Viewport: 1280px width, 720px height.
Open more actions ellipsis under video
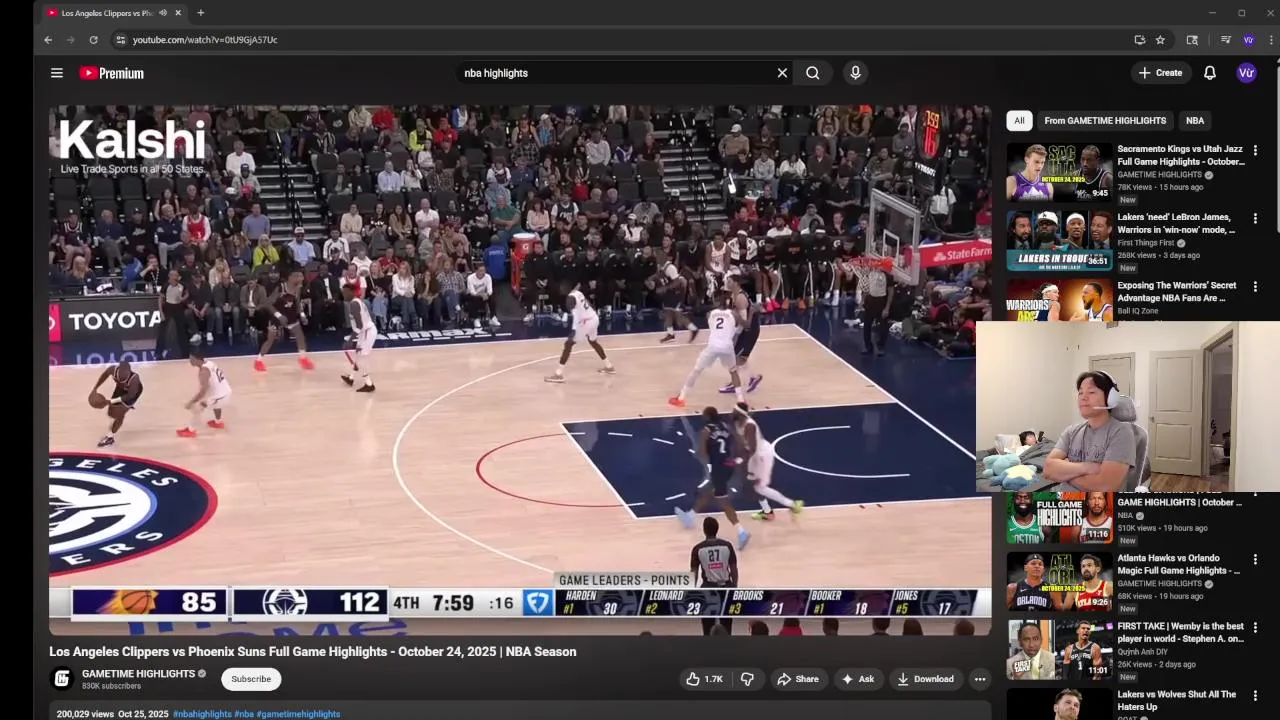click(x=980, y=679)
